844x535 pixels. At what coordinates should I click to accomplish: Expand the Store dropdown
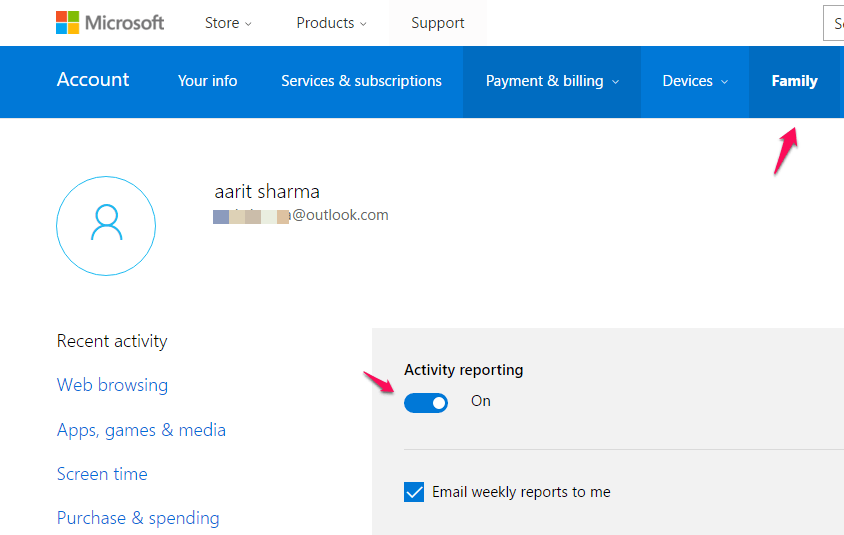click(x=228, y=23)
